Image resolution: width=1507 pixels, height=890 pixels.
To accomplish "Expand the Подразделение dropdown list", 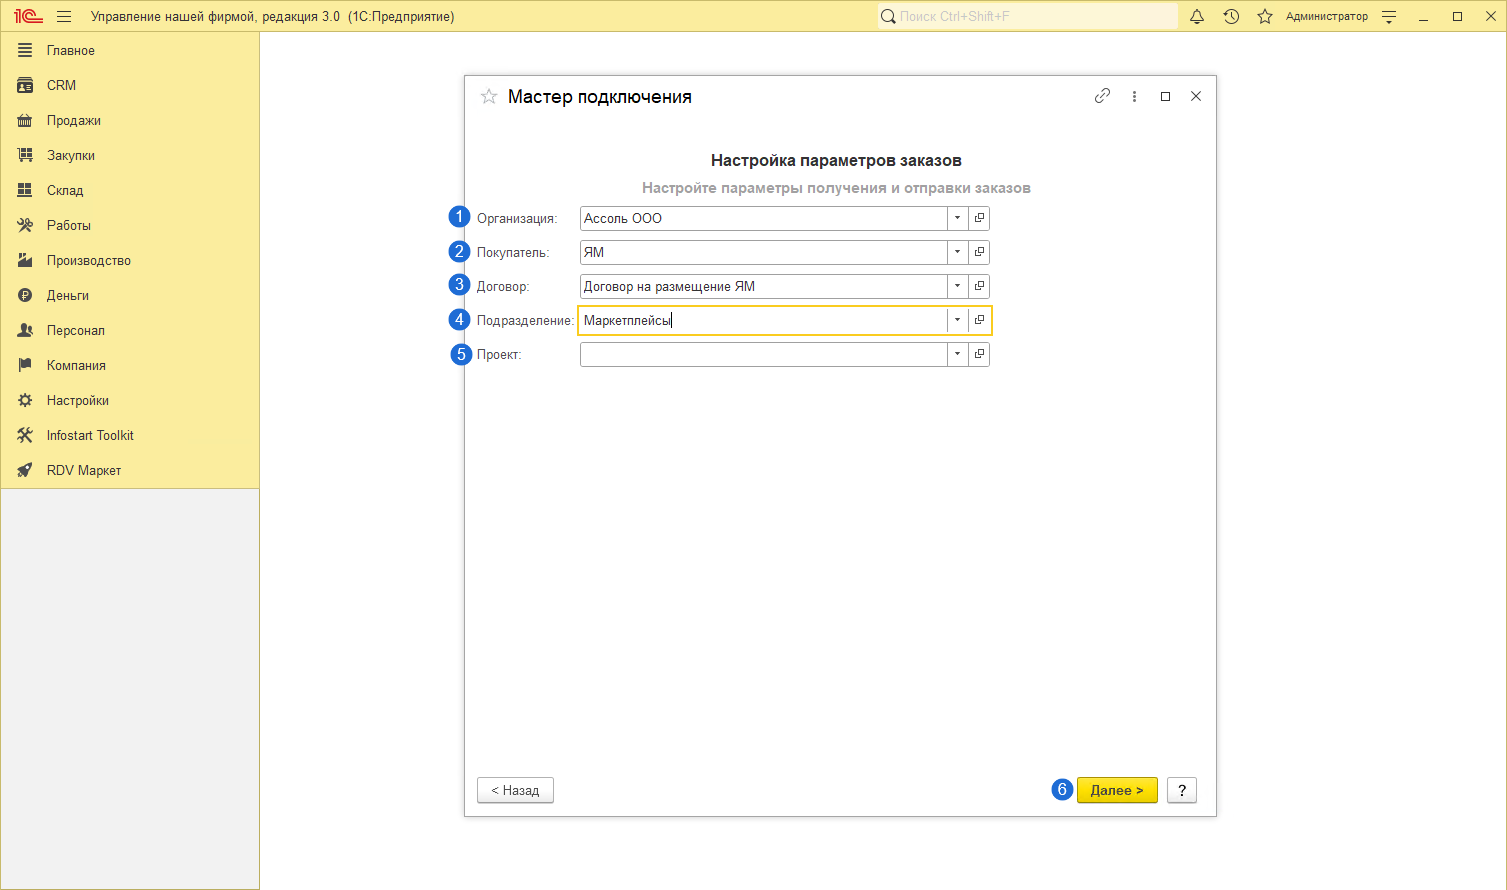I will (x=957, y=320).
